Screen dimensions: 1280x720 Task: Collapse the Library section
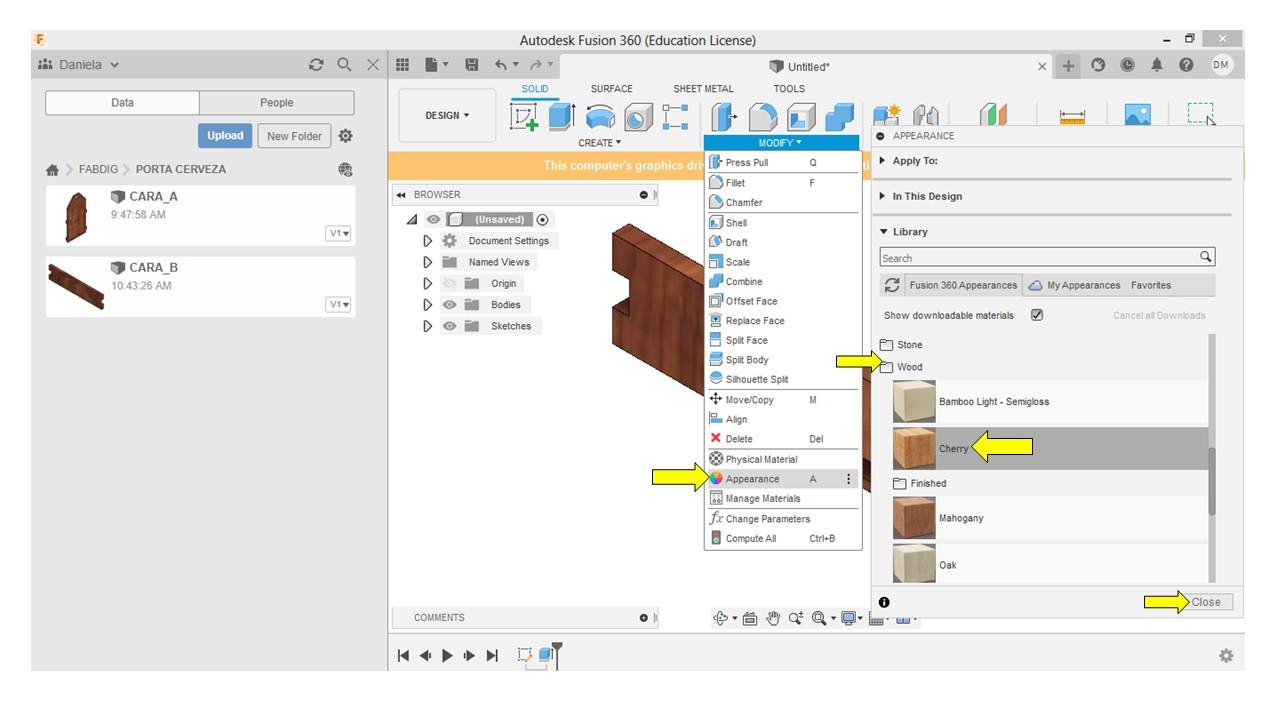883,232
